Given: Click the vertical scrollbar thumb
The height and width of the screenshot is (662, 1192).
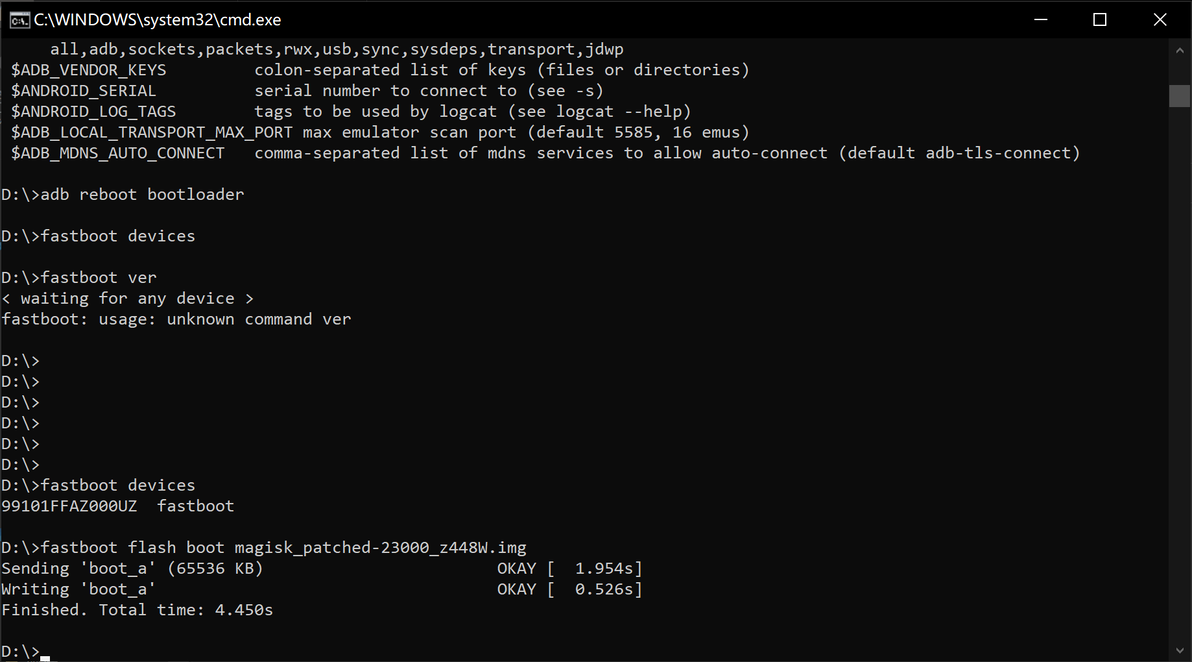Looking at the screenshot, I should [1179, 95].
